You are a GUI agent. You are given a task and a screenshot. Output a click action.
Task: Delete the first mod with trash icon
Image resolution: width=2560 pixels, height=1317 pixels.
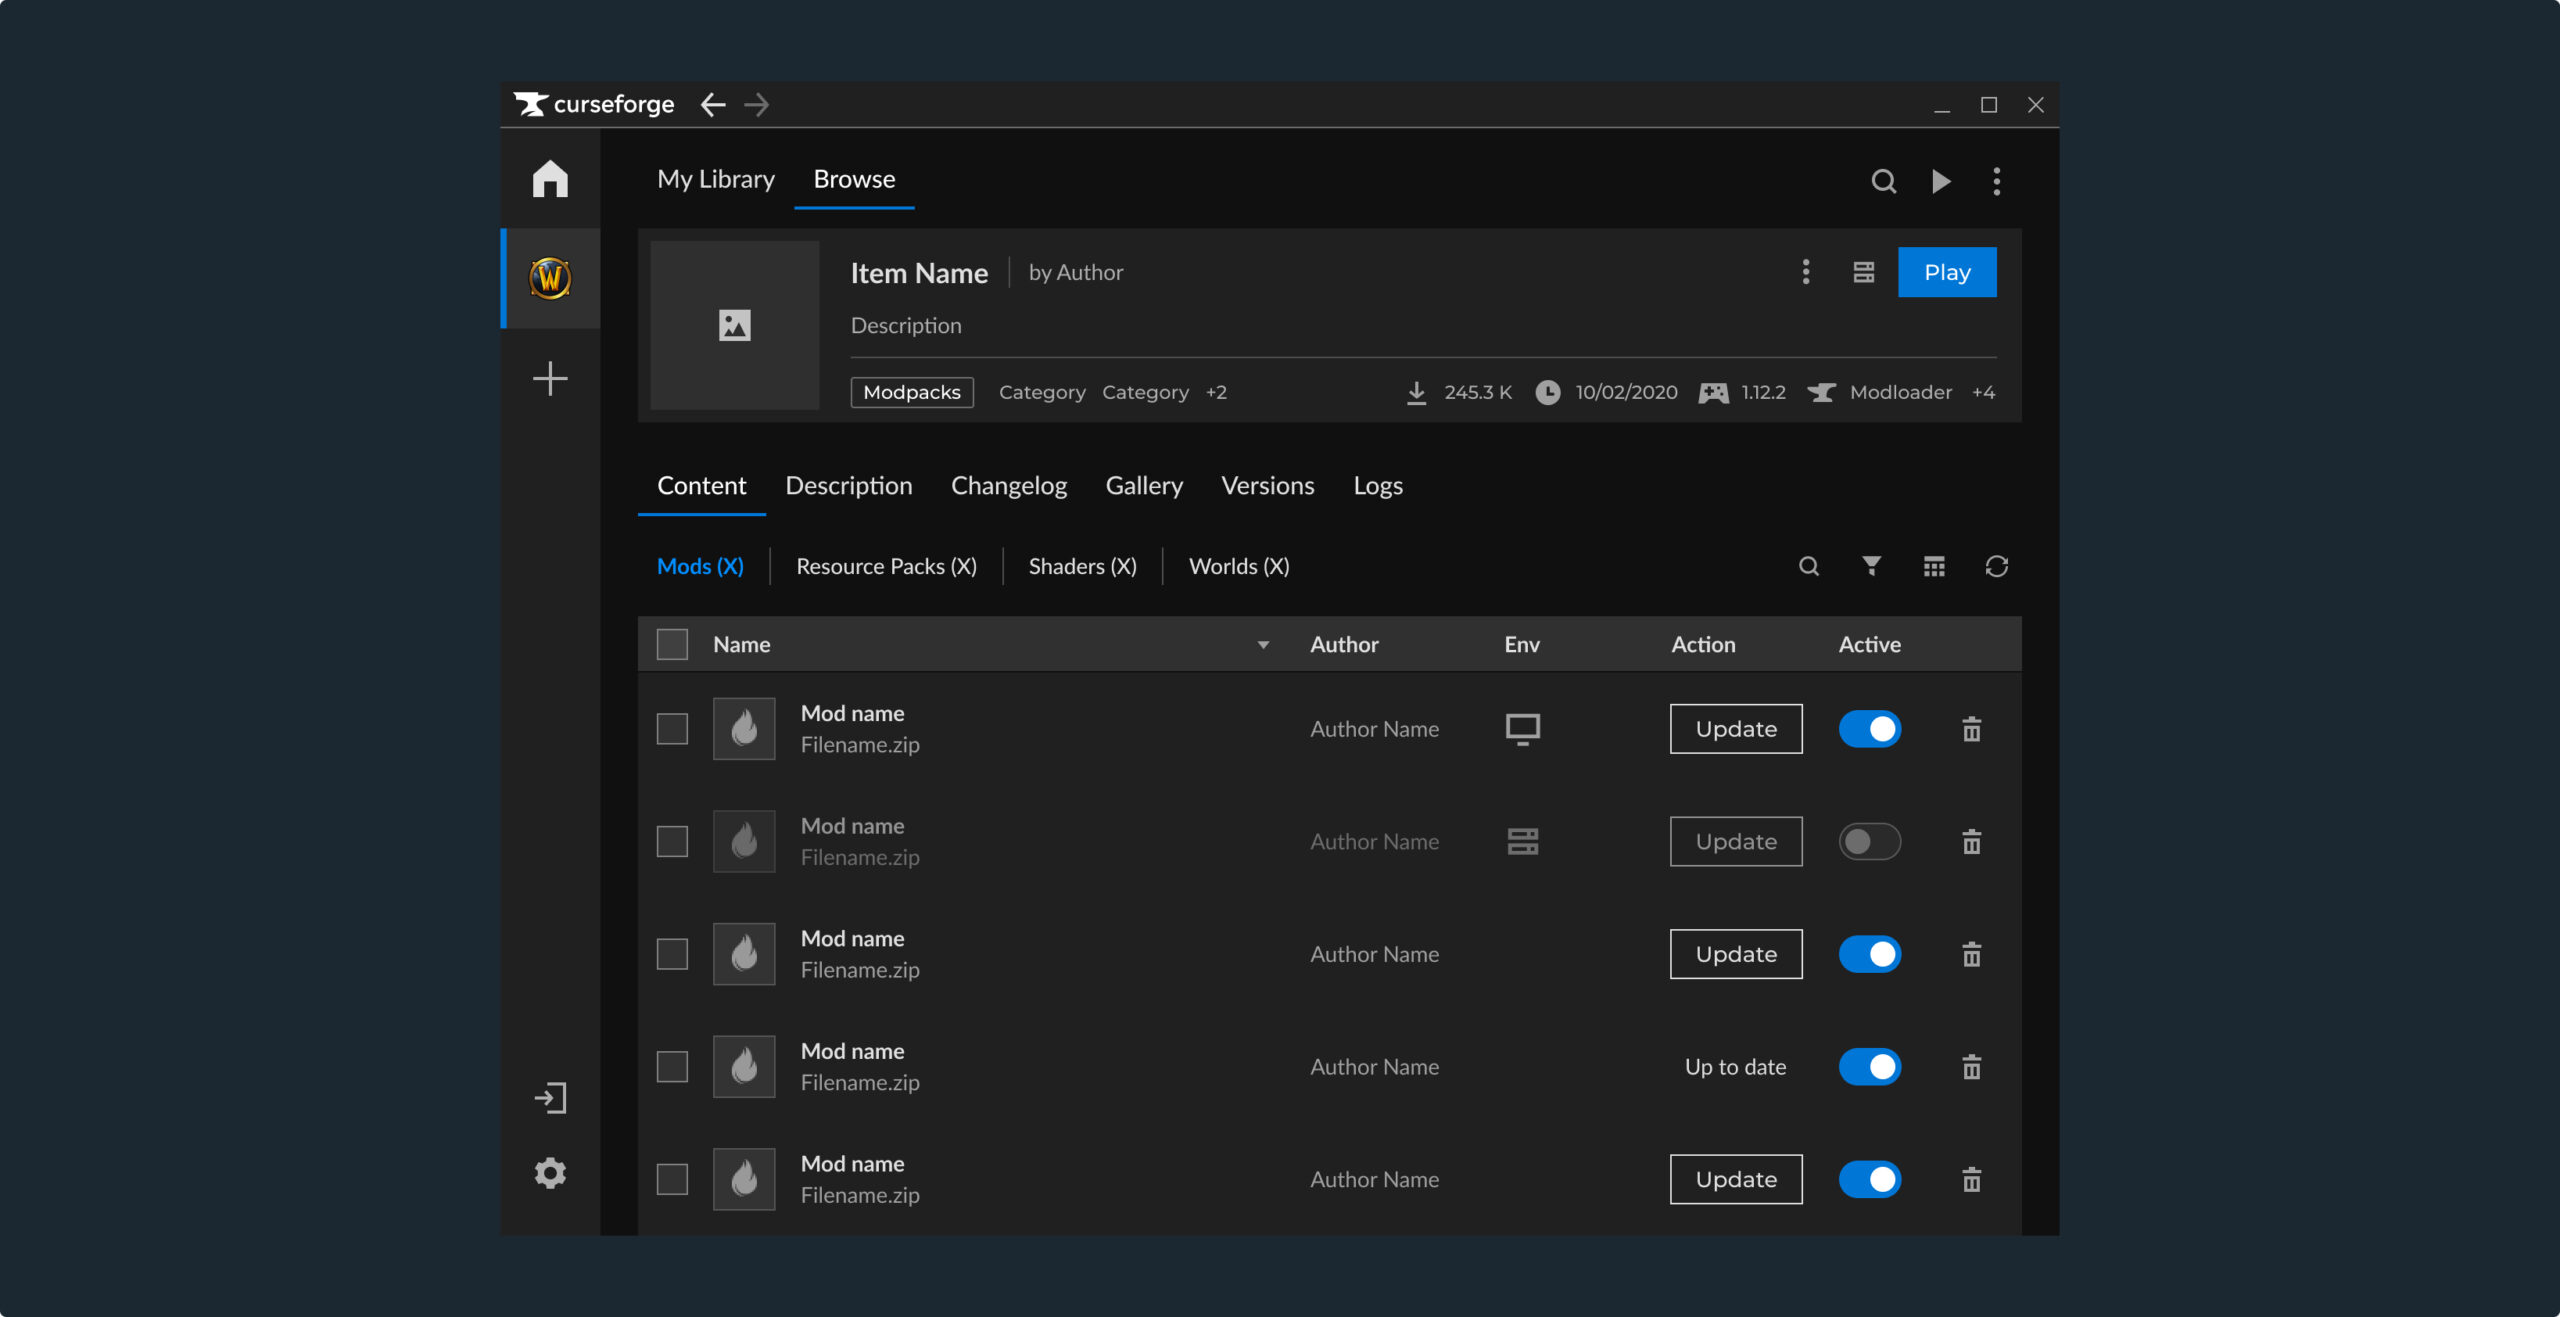[x=1971, y=729]
